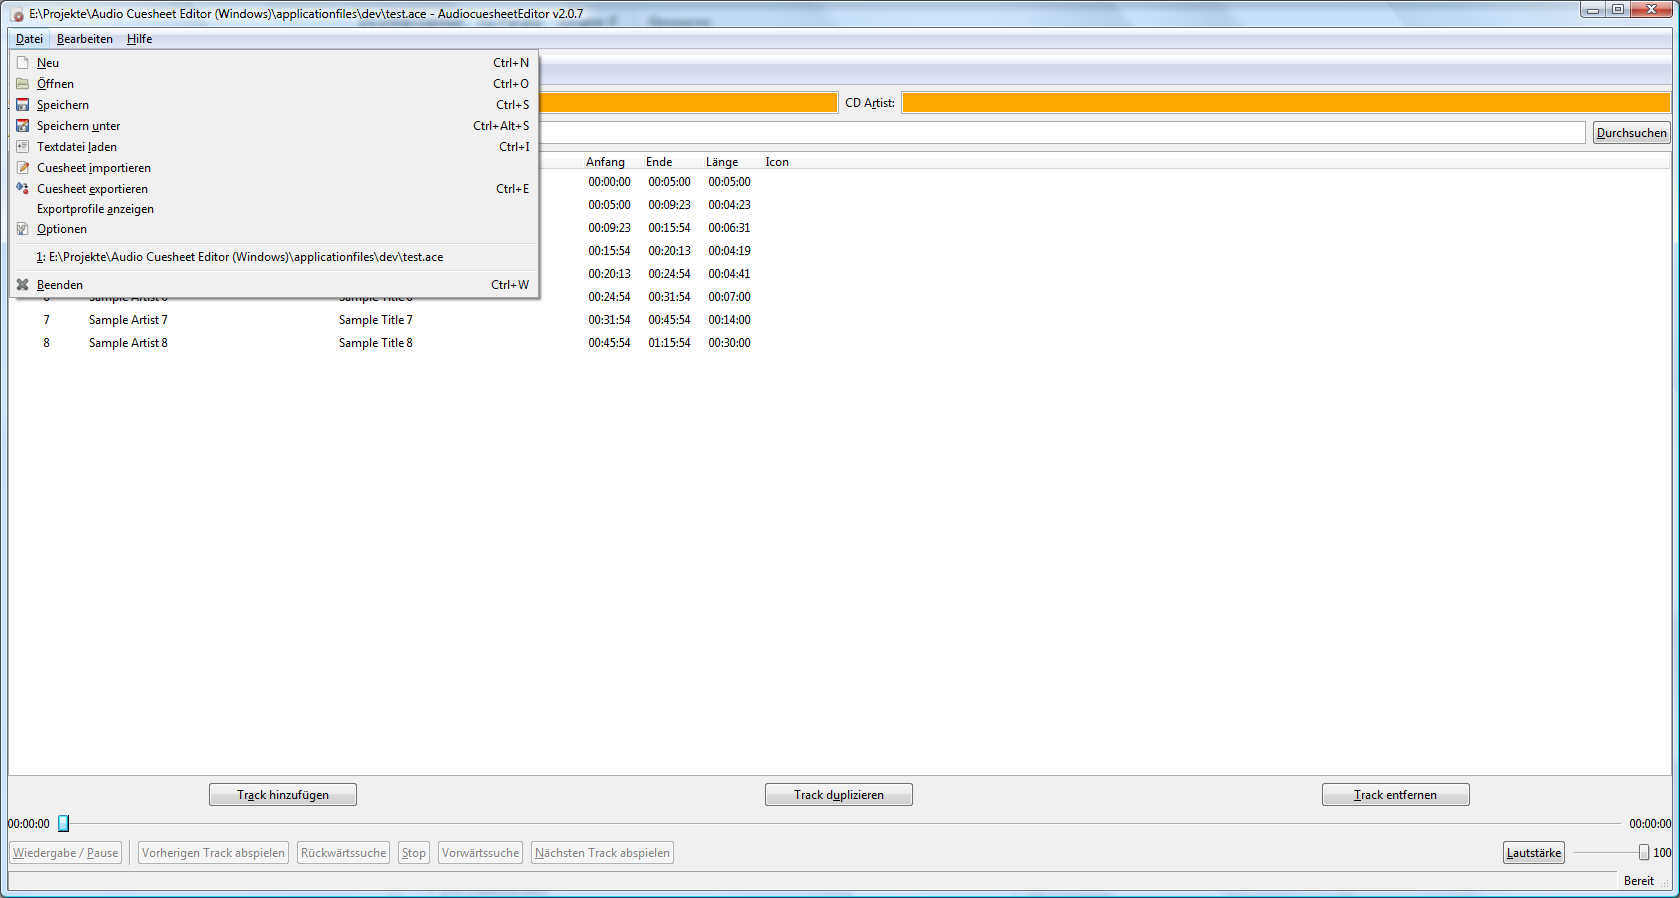The width and height of the screenshot is (1680, 898).
Task: Click the Lautstärke button
Action: (1534, 853)
